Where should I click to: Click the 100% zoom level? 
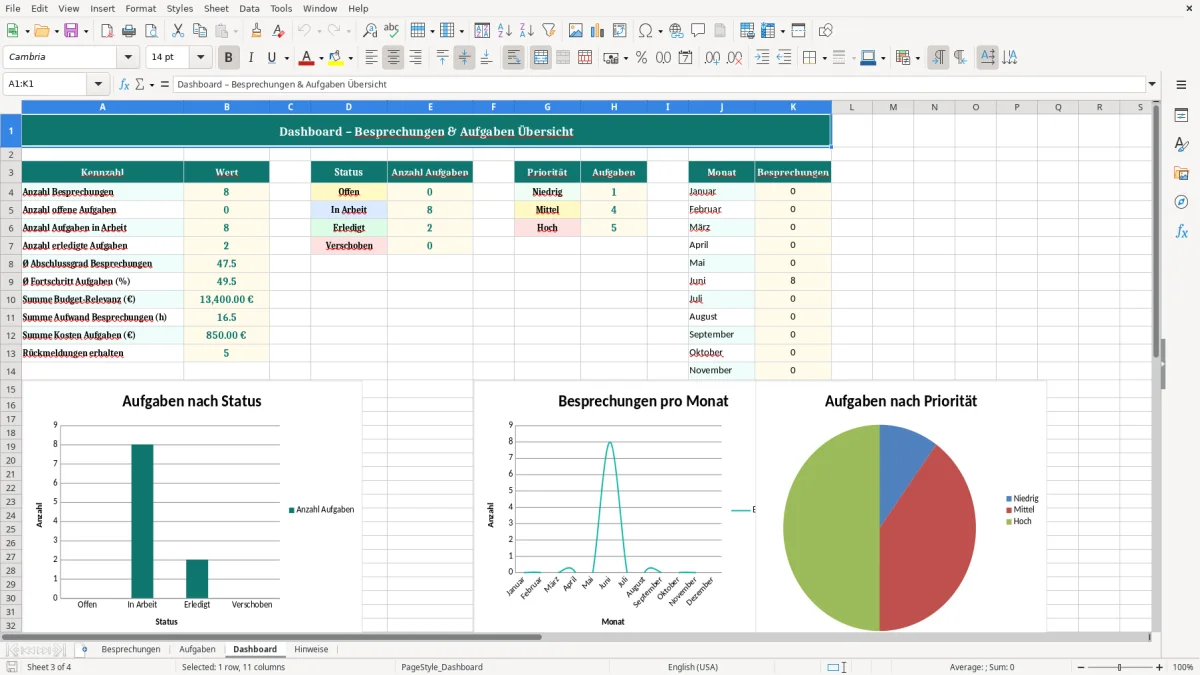(x=1182, y=667)
